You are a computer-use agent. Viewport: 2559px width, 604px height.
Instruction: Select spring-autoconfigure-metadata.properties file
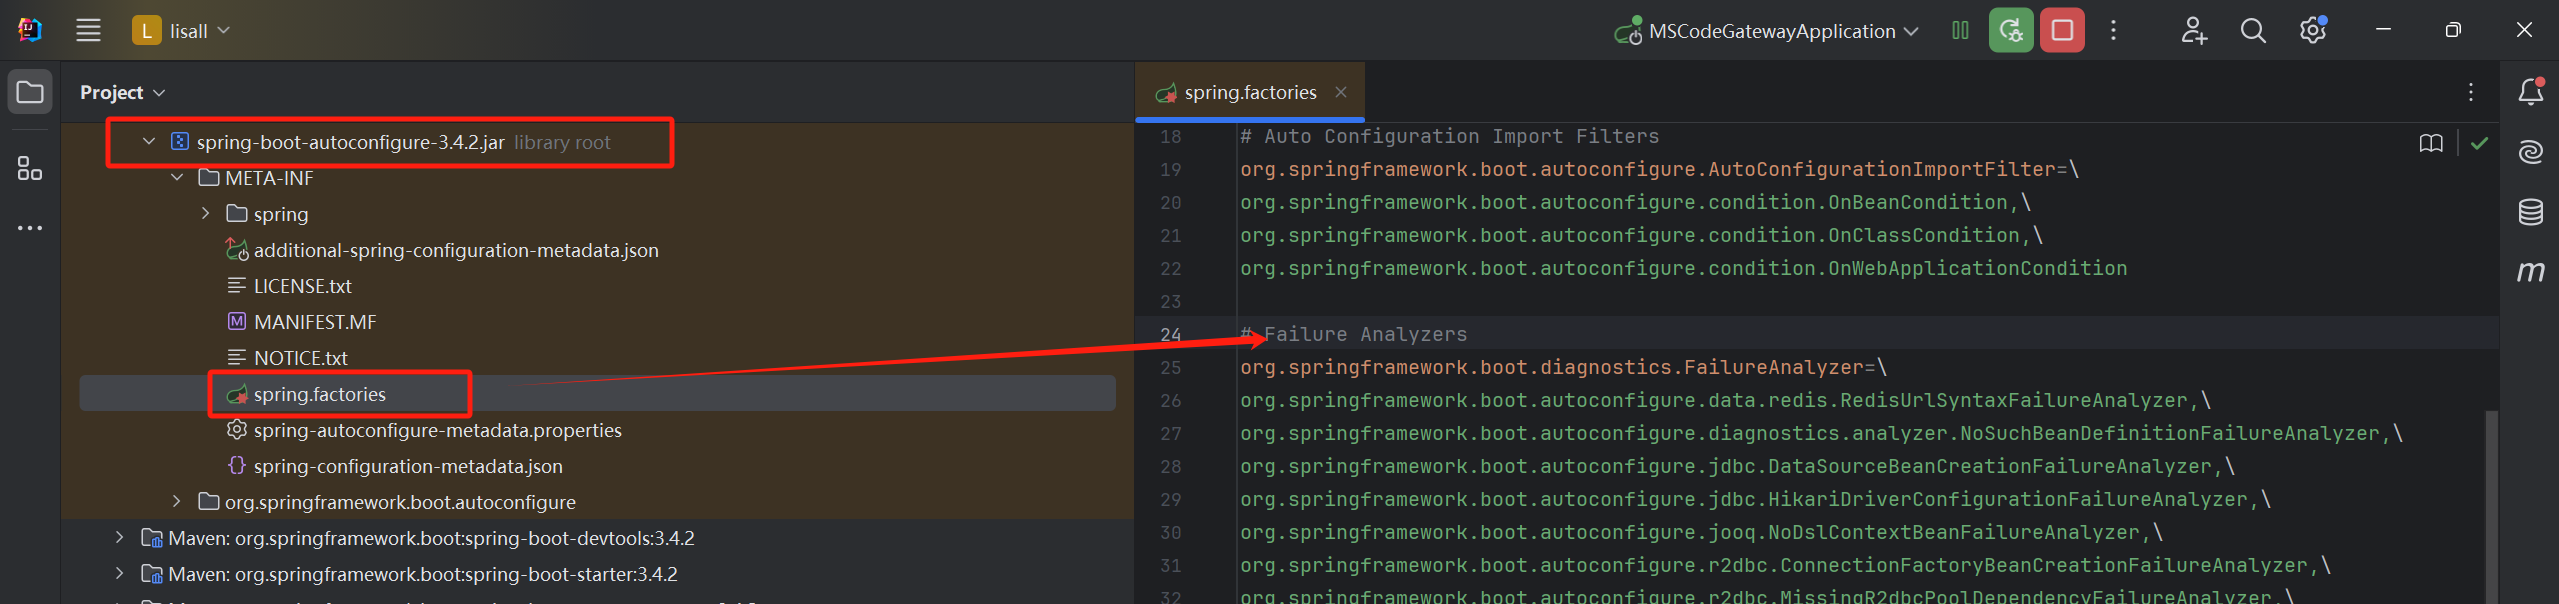(x=438, y=430)
